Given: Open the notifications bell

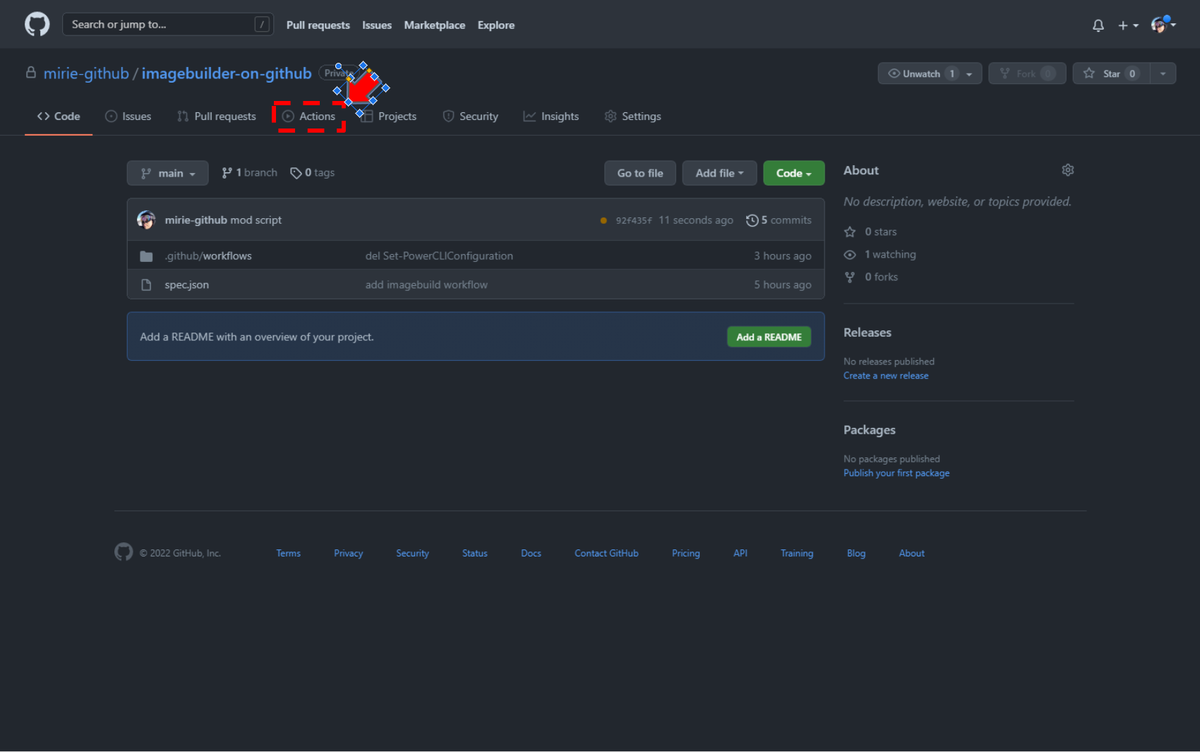Looking at the screenshot, I should click(x=1098, y=25).
